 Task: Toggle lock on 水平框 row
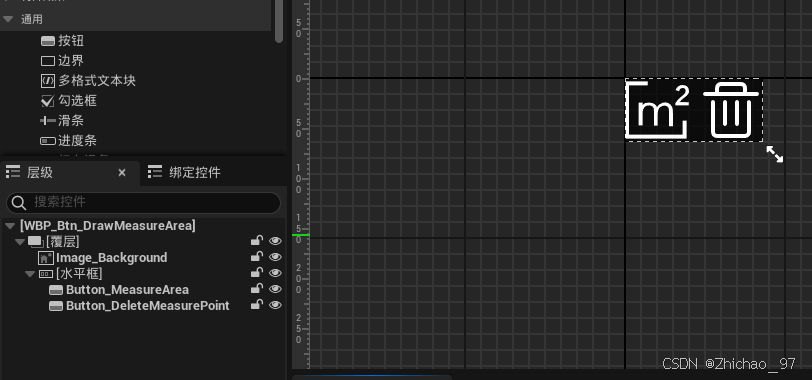tap(256, 273)
